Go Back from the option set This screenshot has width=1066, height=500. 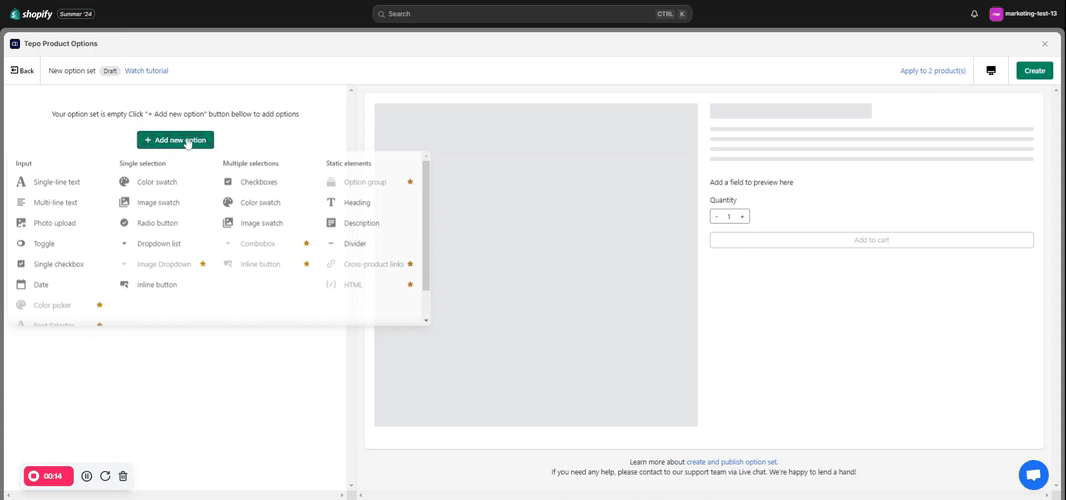pos(22,71)
